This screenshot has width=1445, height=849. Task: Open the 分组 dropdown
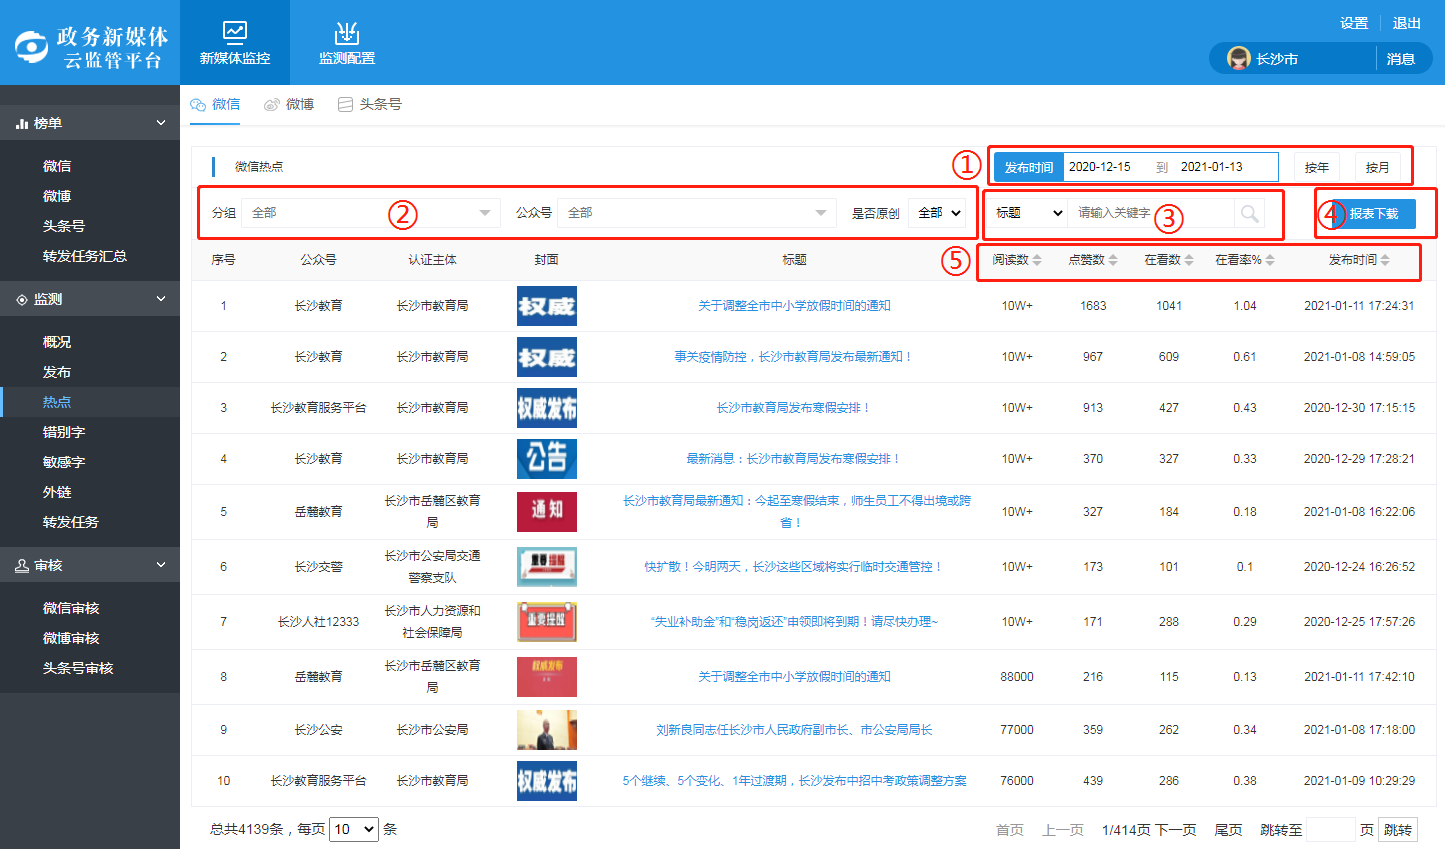370,213
